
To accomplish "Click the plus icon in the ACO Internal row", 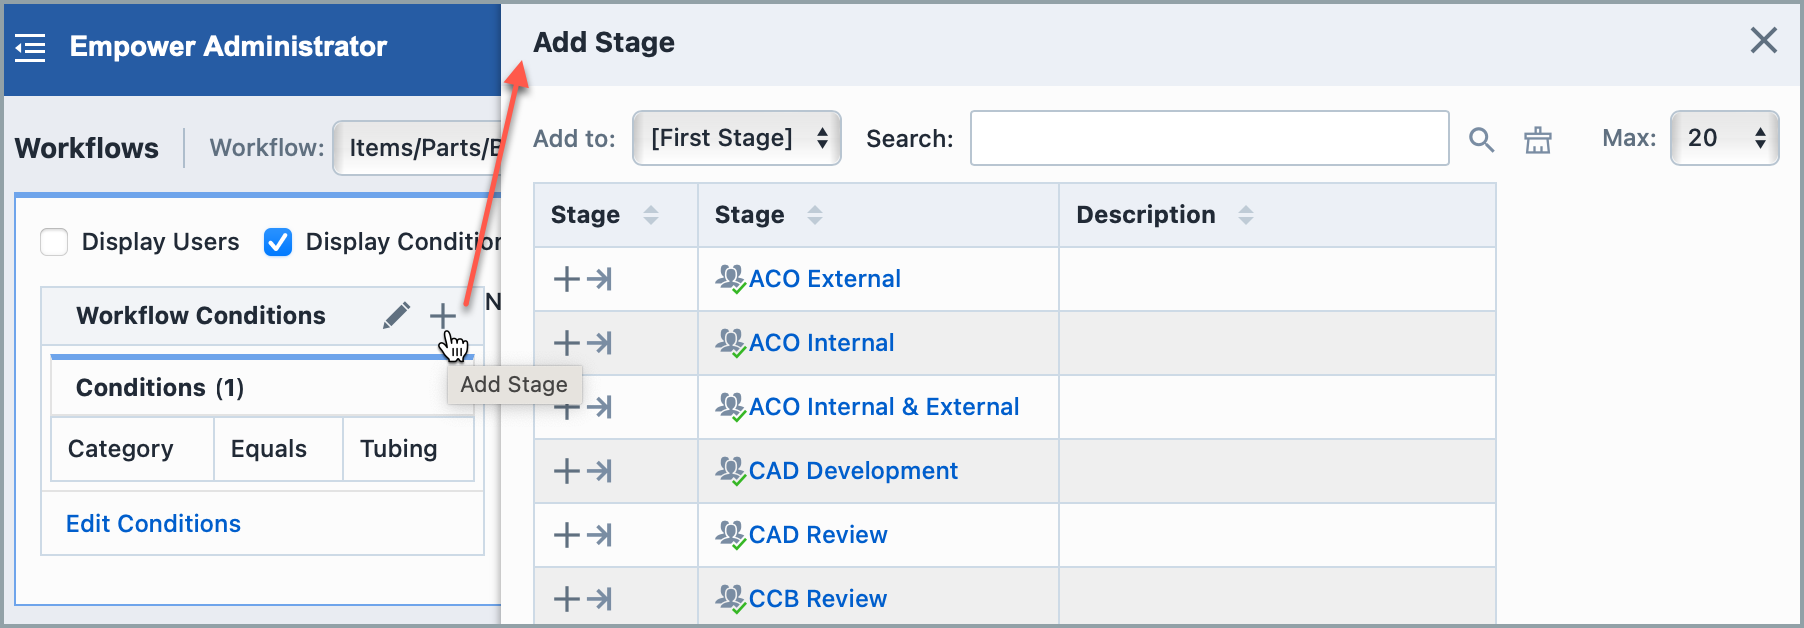I will point(566,343).
